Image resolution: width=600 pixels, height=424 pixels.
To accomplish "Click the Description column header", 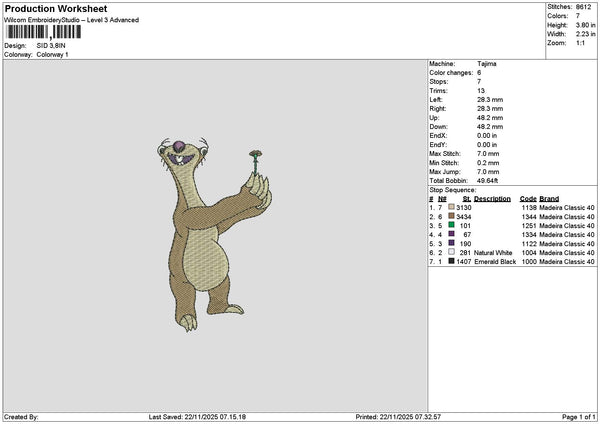I will 492,198.
